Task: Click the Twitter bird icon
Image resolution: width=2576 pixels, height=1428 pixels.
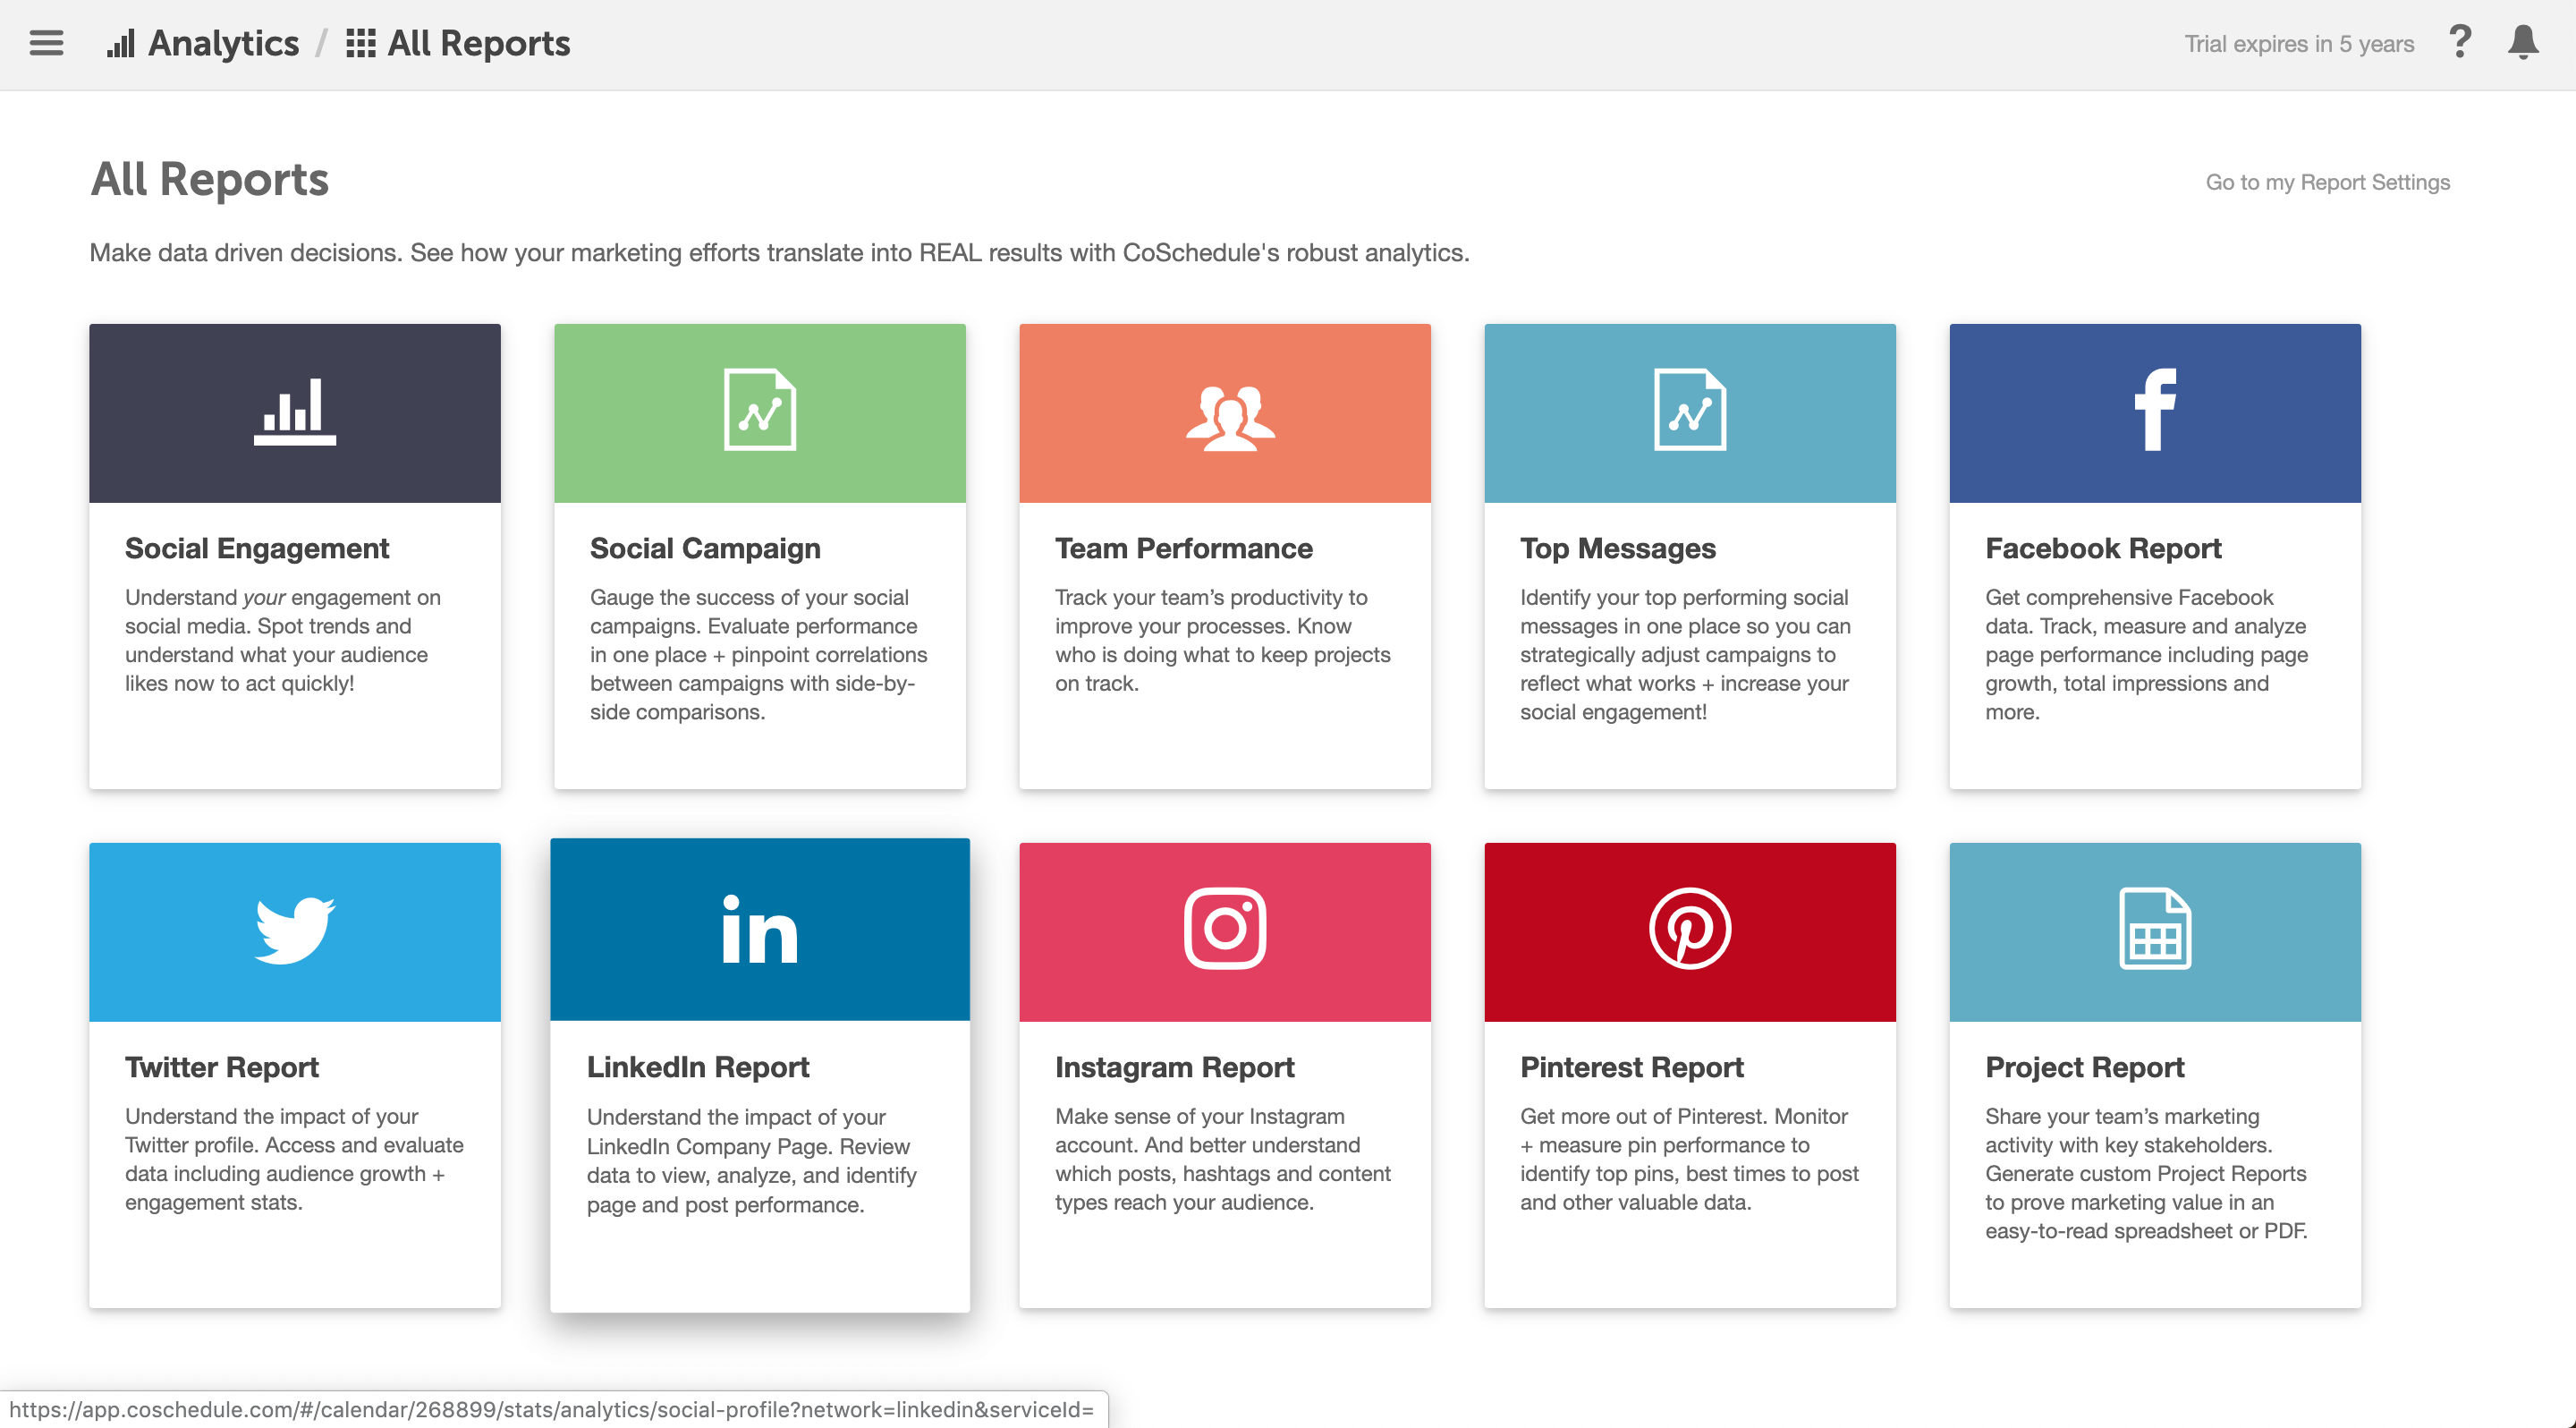Action: click(x=294, y=930)
